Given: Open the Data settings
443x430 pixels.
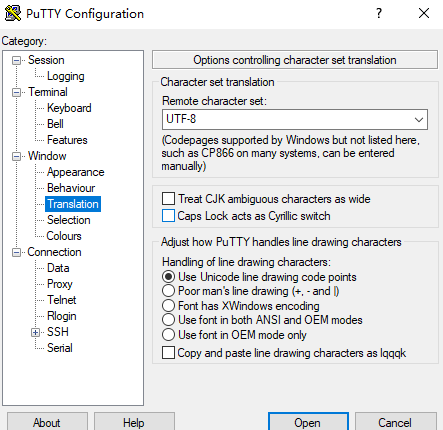Looking at the screenshot, I should click(x=58, y=268).
